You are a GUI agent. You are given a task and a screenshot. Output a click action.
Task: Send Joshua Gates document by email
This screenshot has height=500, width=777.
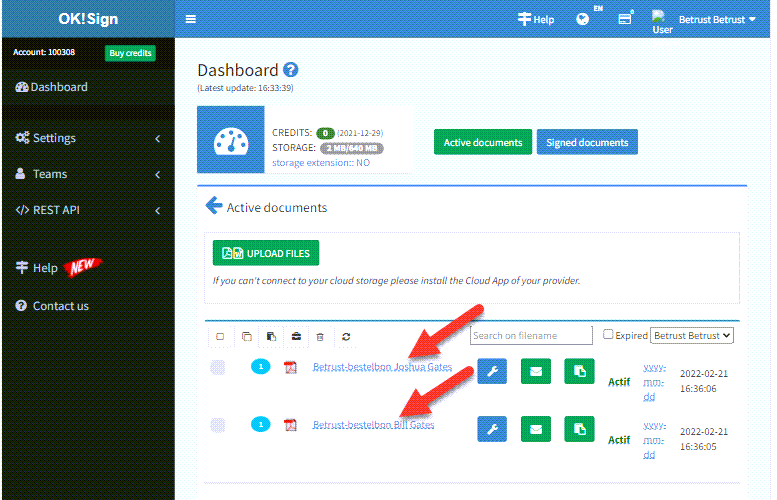(536, 371)
